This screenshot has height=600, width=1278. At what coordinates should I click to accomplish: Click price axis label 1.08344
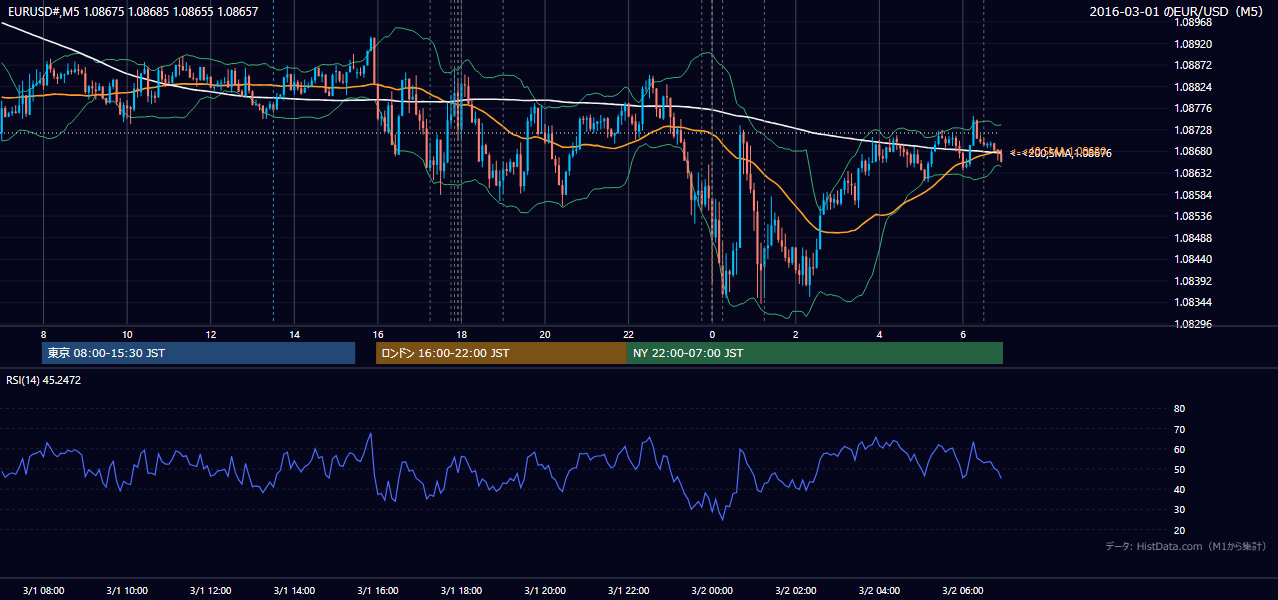(1193, 302)
